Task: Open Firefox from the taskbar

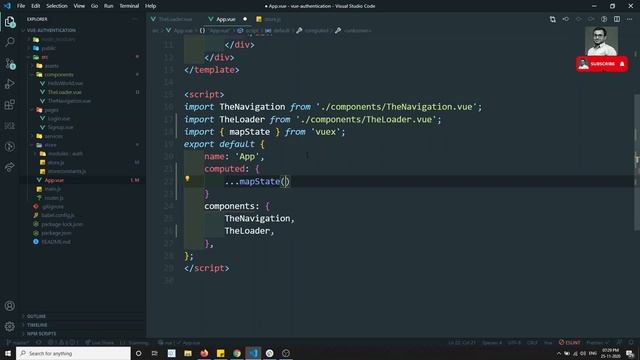Action: coord(204,353)
